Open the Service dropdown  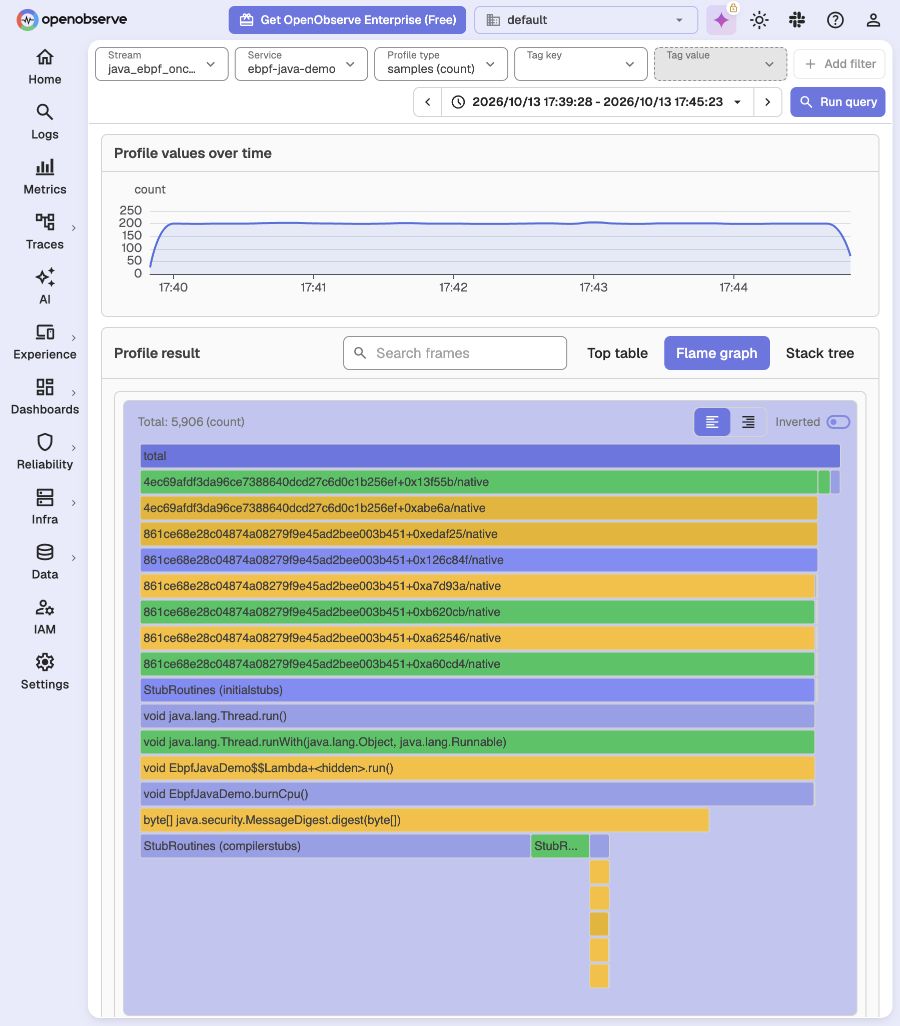point(301,64)
